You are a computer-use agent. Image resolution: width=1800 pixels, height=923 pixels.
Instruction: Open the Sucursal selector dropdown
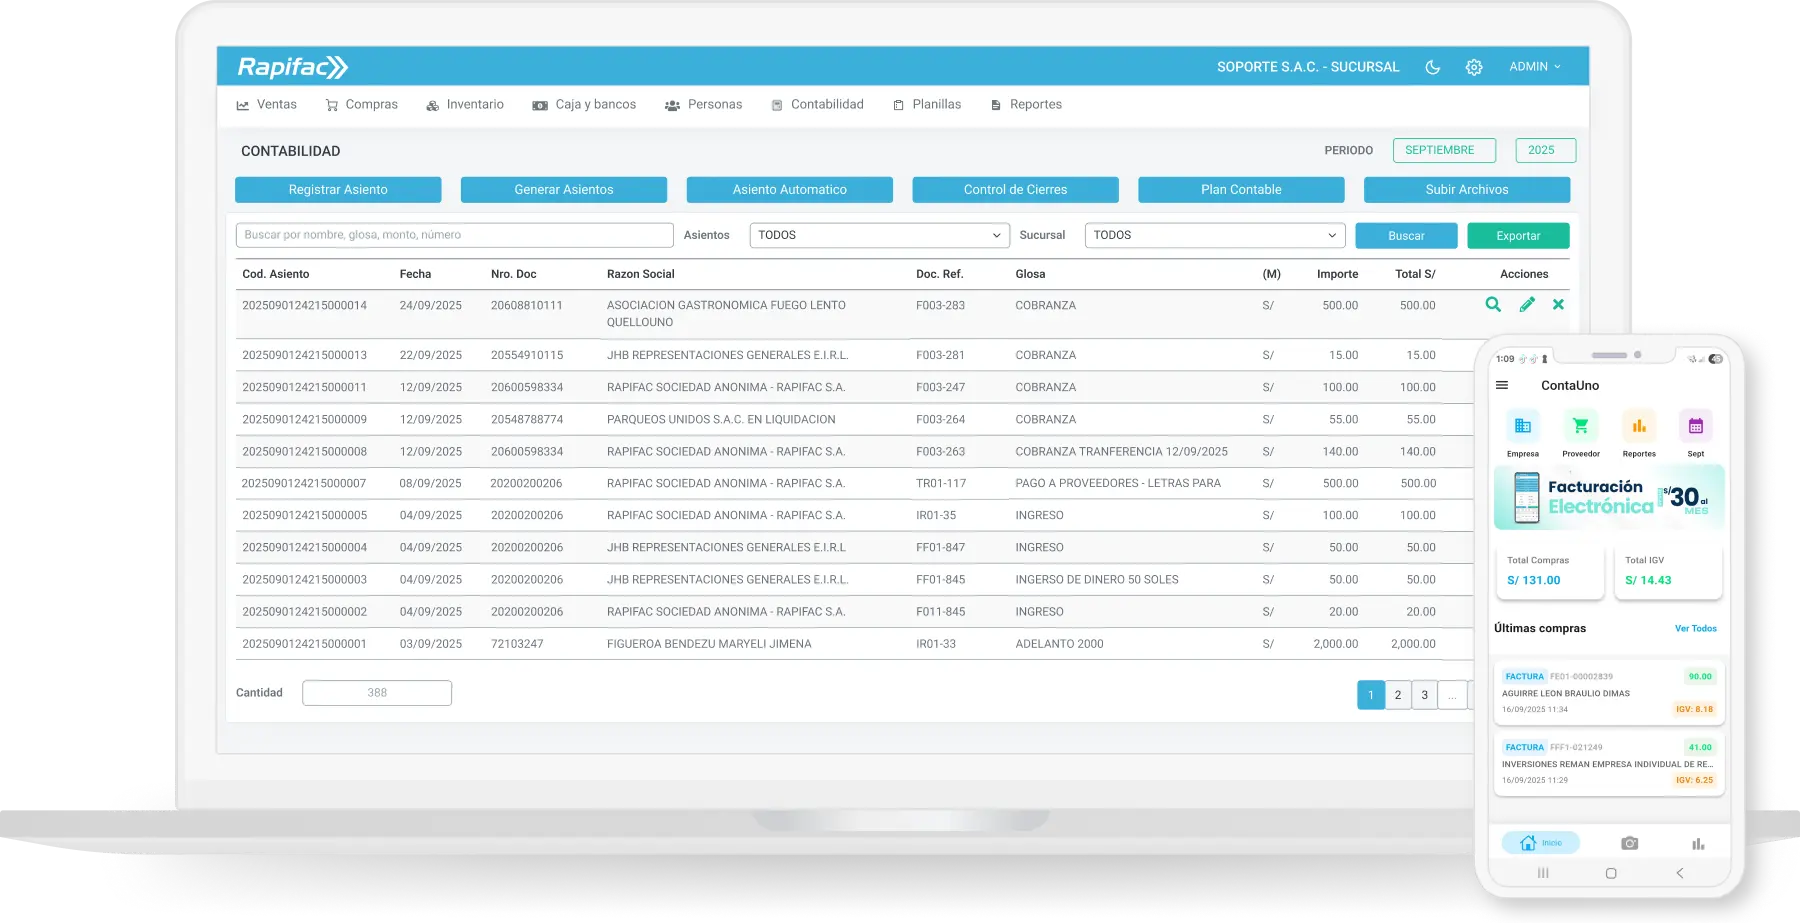click(1213, 235)
